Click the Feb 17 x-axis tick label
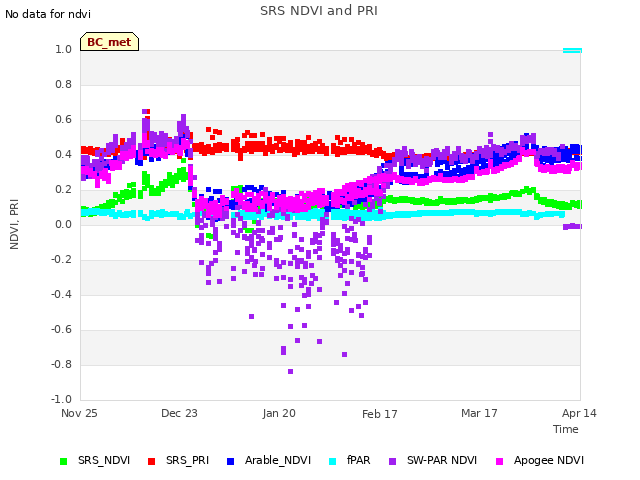The height and width of the screenshot is (480, 640). [x=380, y=414]
